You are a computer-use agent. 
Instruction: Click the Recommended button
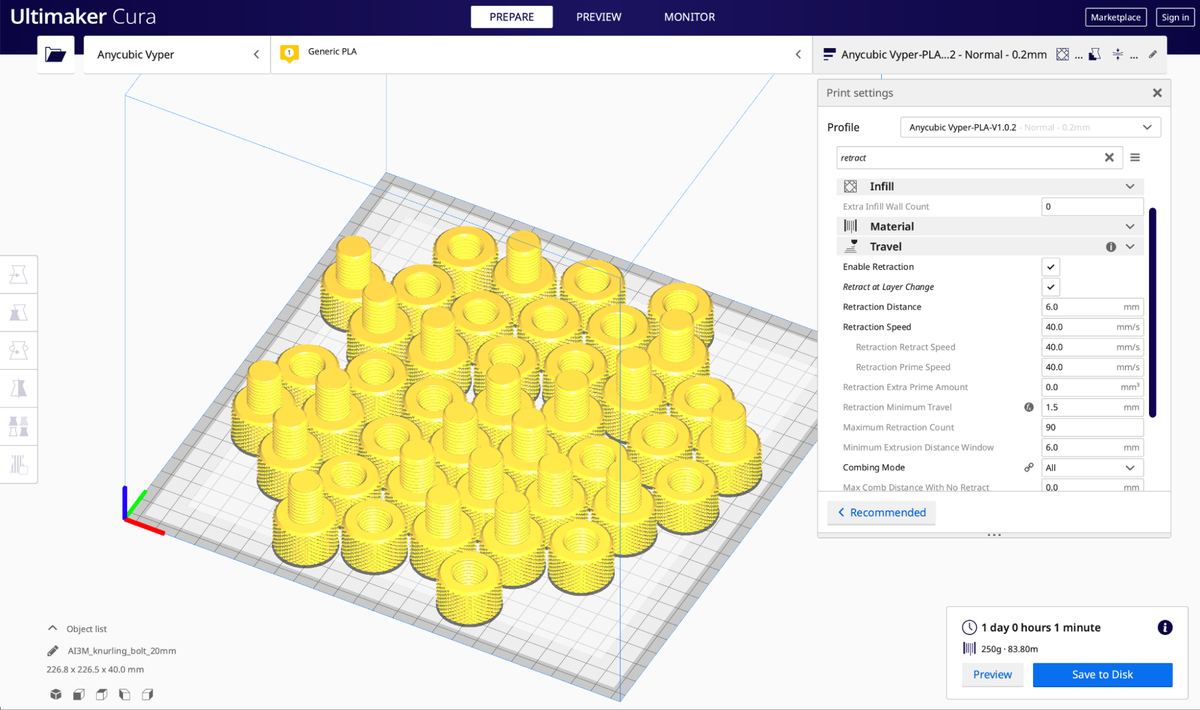point(881,512)
